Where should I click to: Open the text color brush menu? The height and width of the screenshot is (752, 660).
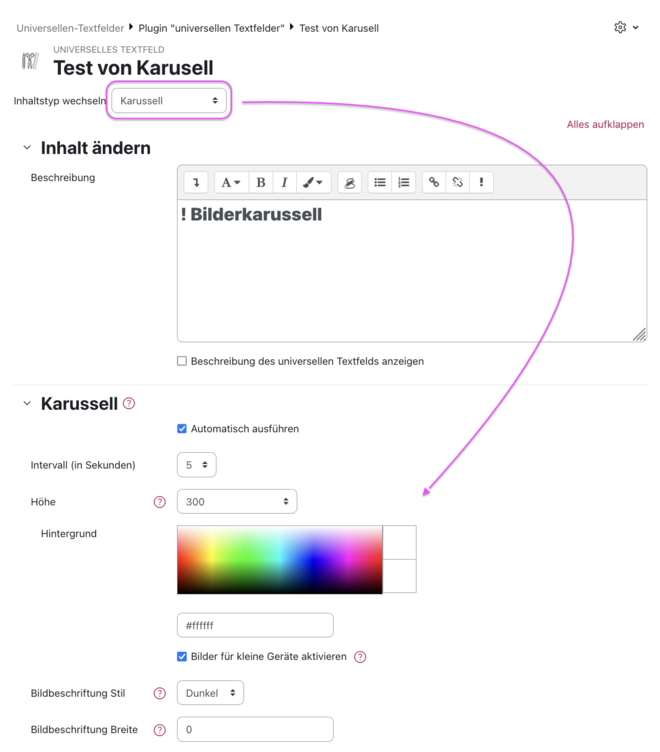pos(313,182)
